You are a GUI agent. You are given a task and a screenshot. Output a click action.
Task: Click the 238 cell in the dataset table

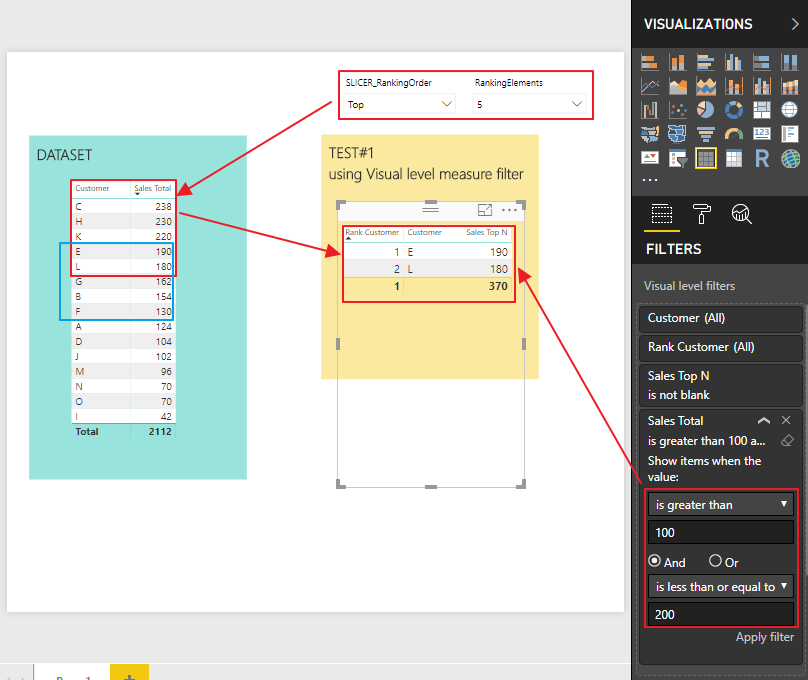163,207
